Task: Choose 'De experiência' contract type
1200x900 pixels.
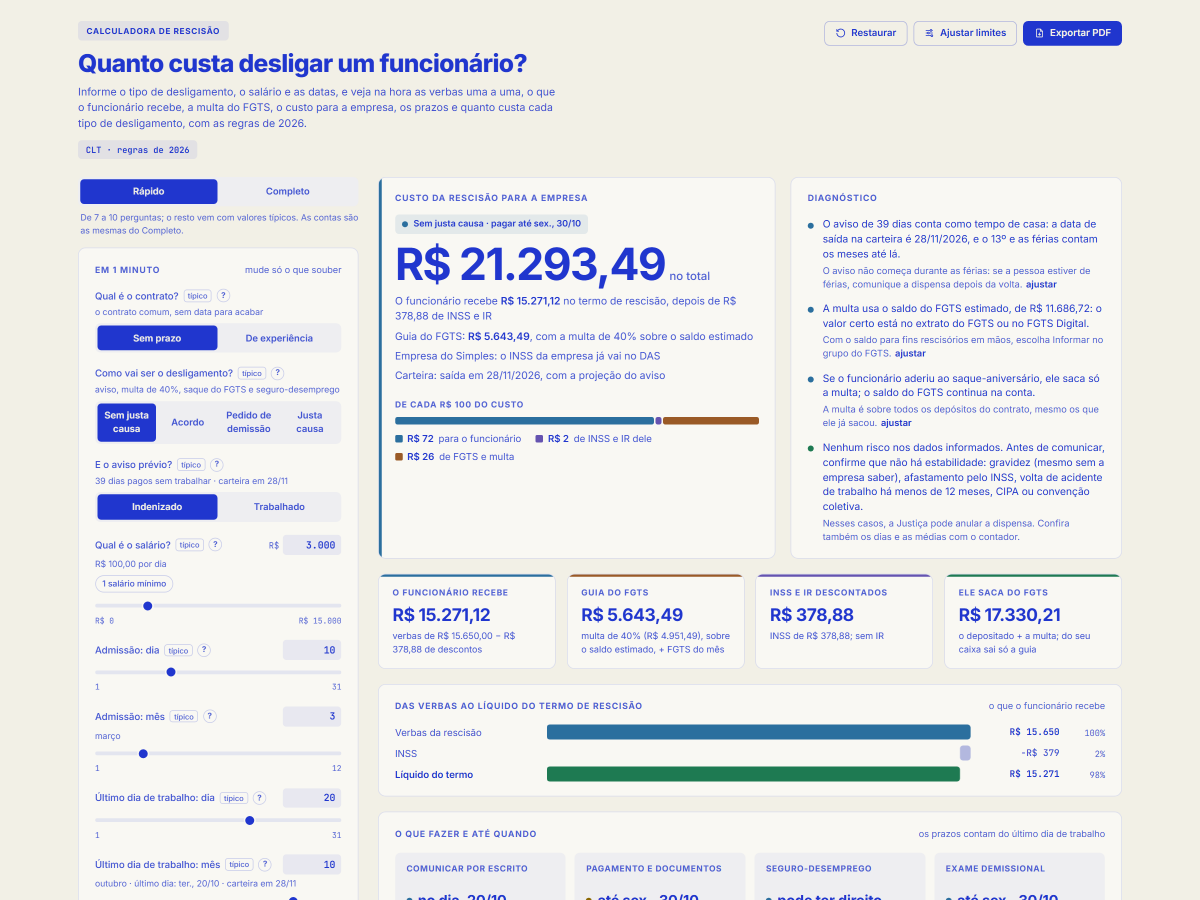Action: tap(279, 338)
